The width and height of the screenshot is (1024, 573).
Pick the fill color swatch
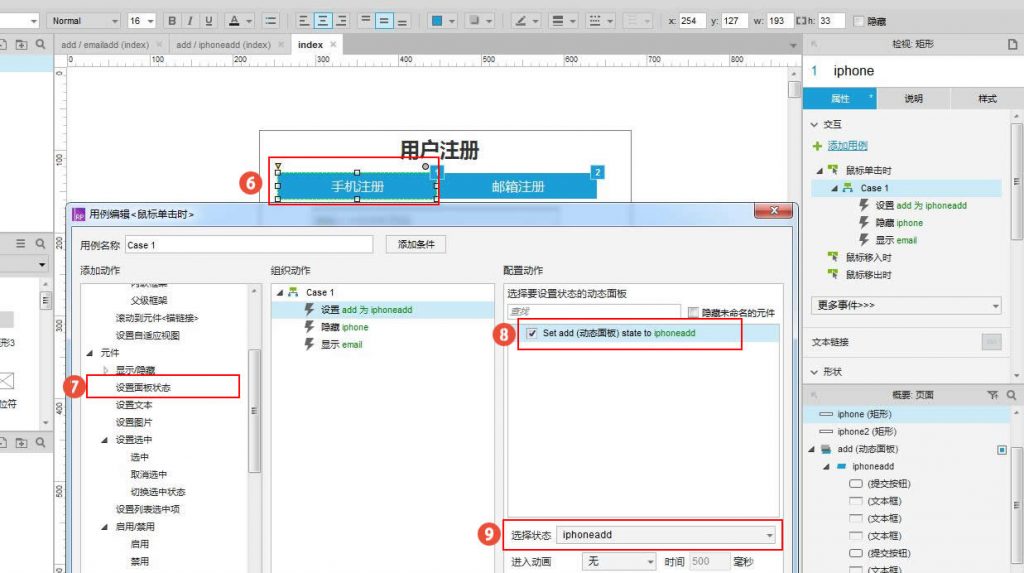pos(437,21)
